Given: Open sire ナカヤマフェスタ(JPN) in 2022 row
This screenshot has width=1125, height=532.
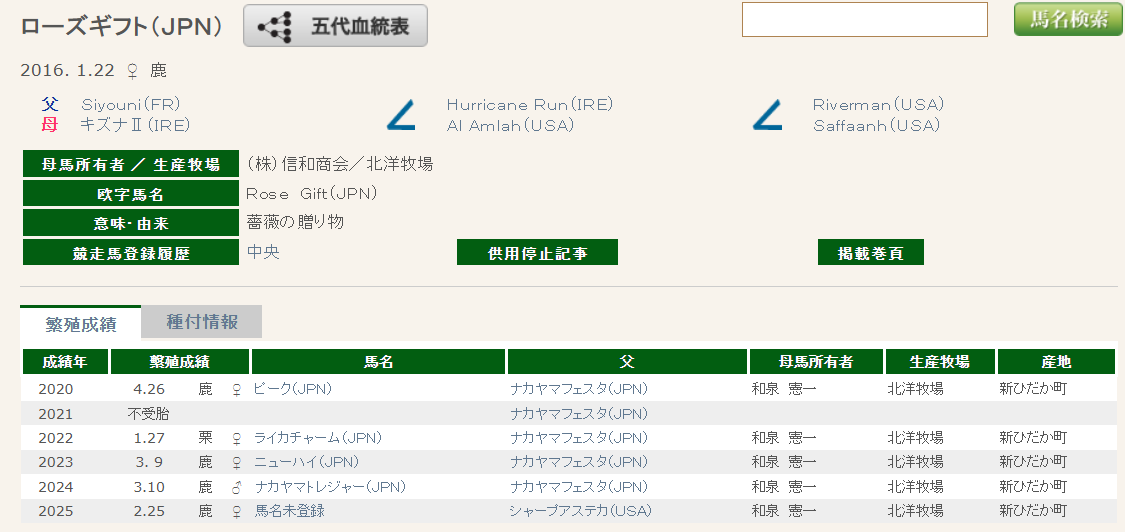Looking at the screenshot, I should (578, 437).
